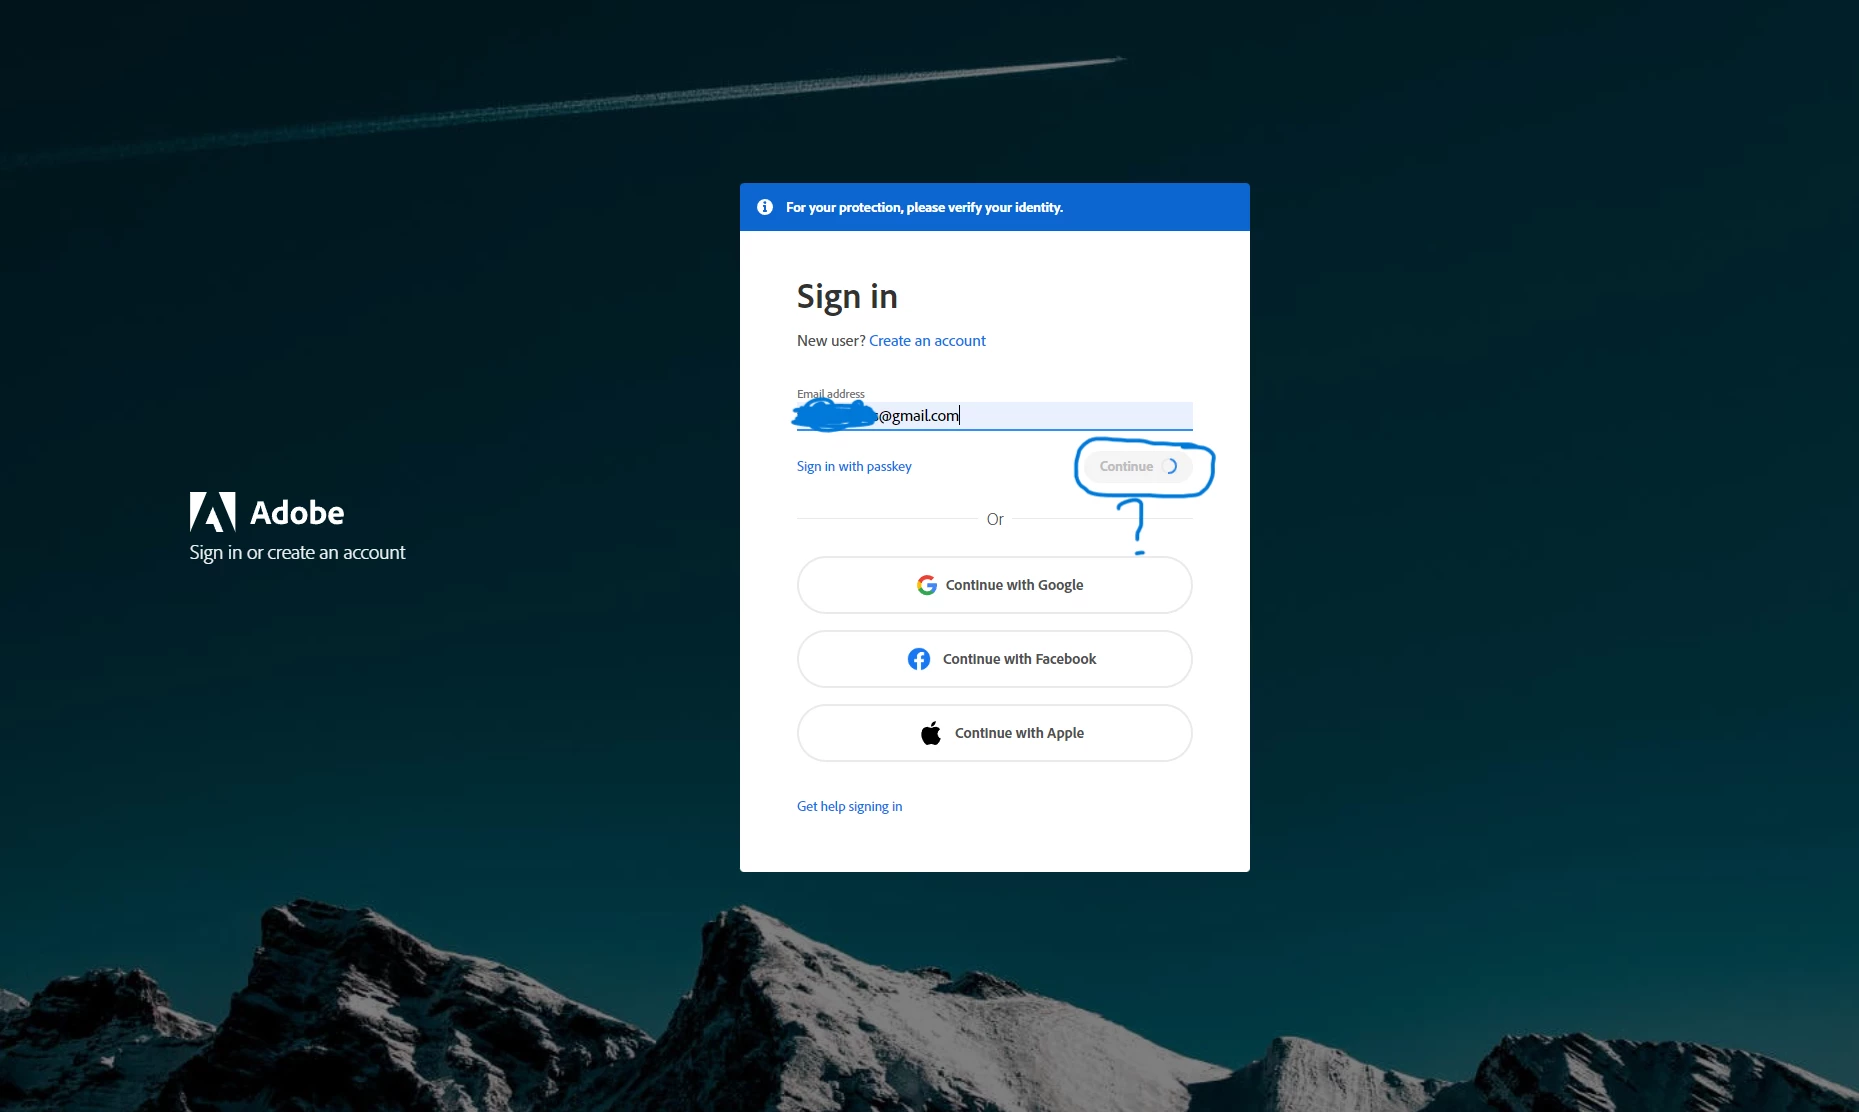Click the Facebook logo icon
1859x1112 pixels.
pyautogui.click(x=919, y=659)
